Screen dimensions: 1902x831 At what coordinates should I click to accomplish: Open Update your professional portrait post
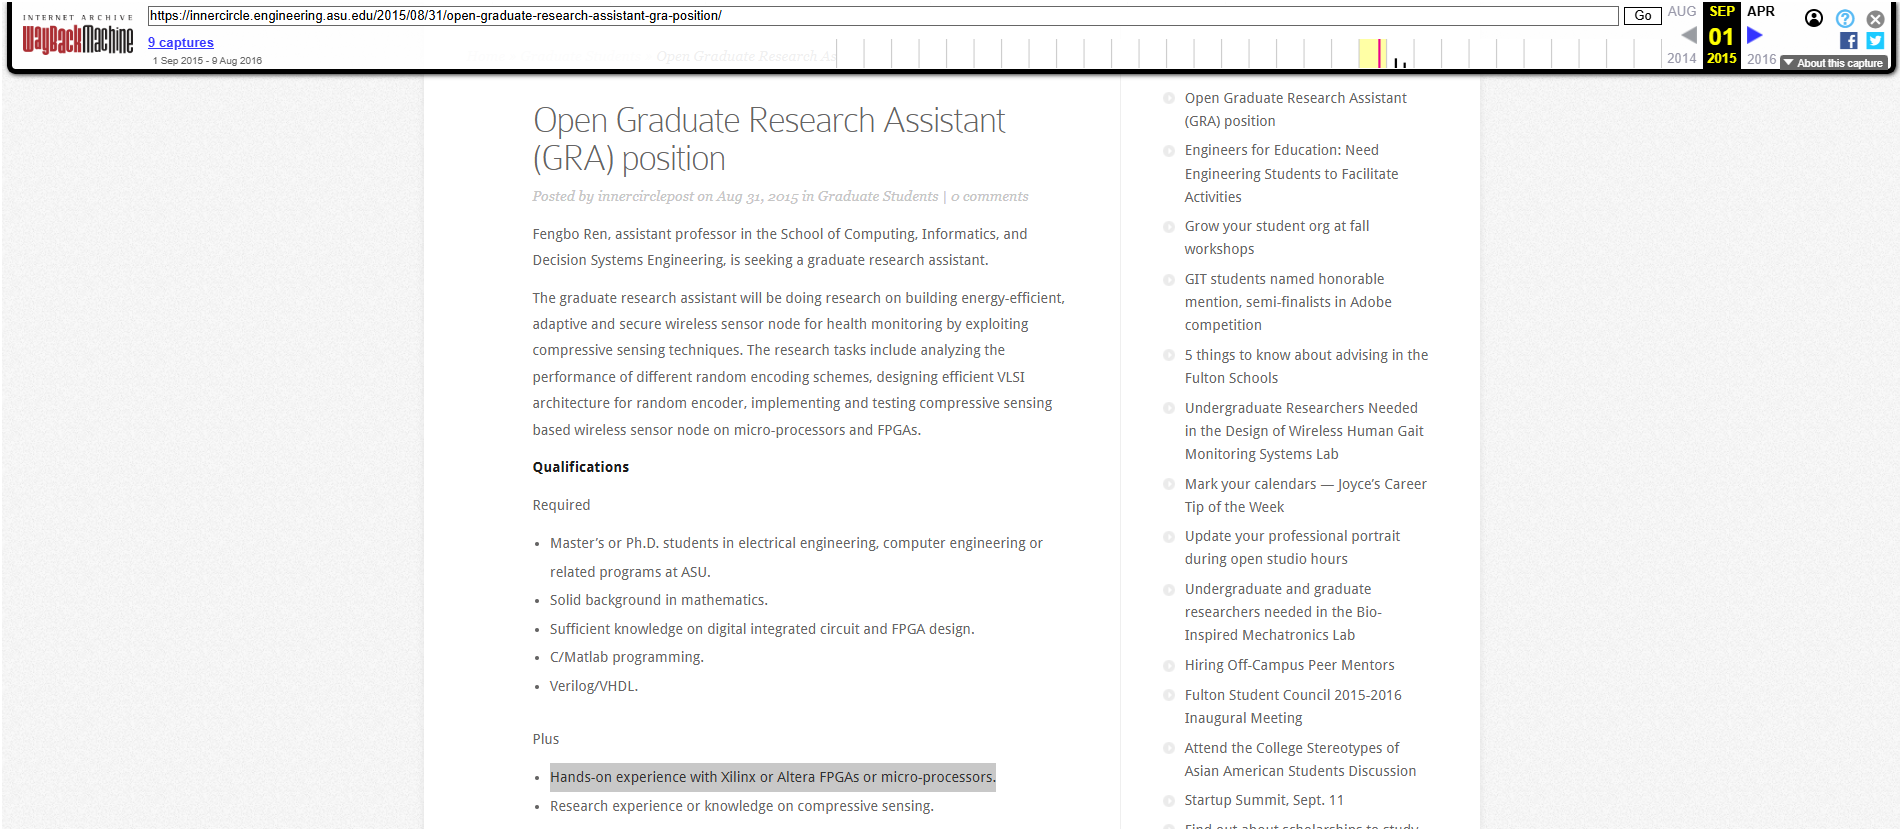coord(1292,548)
